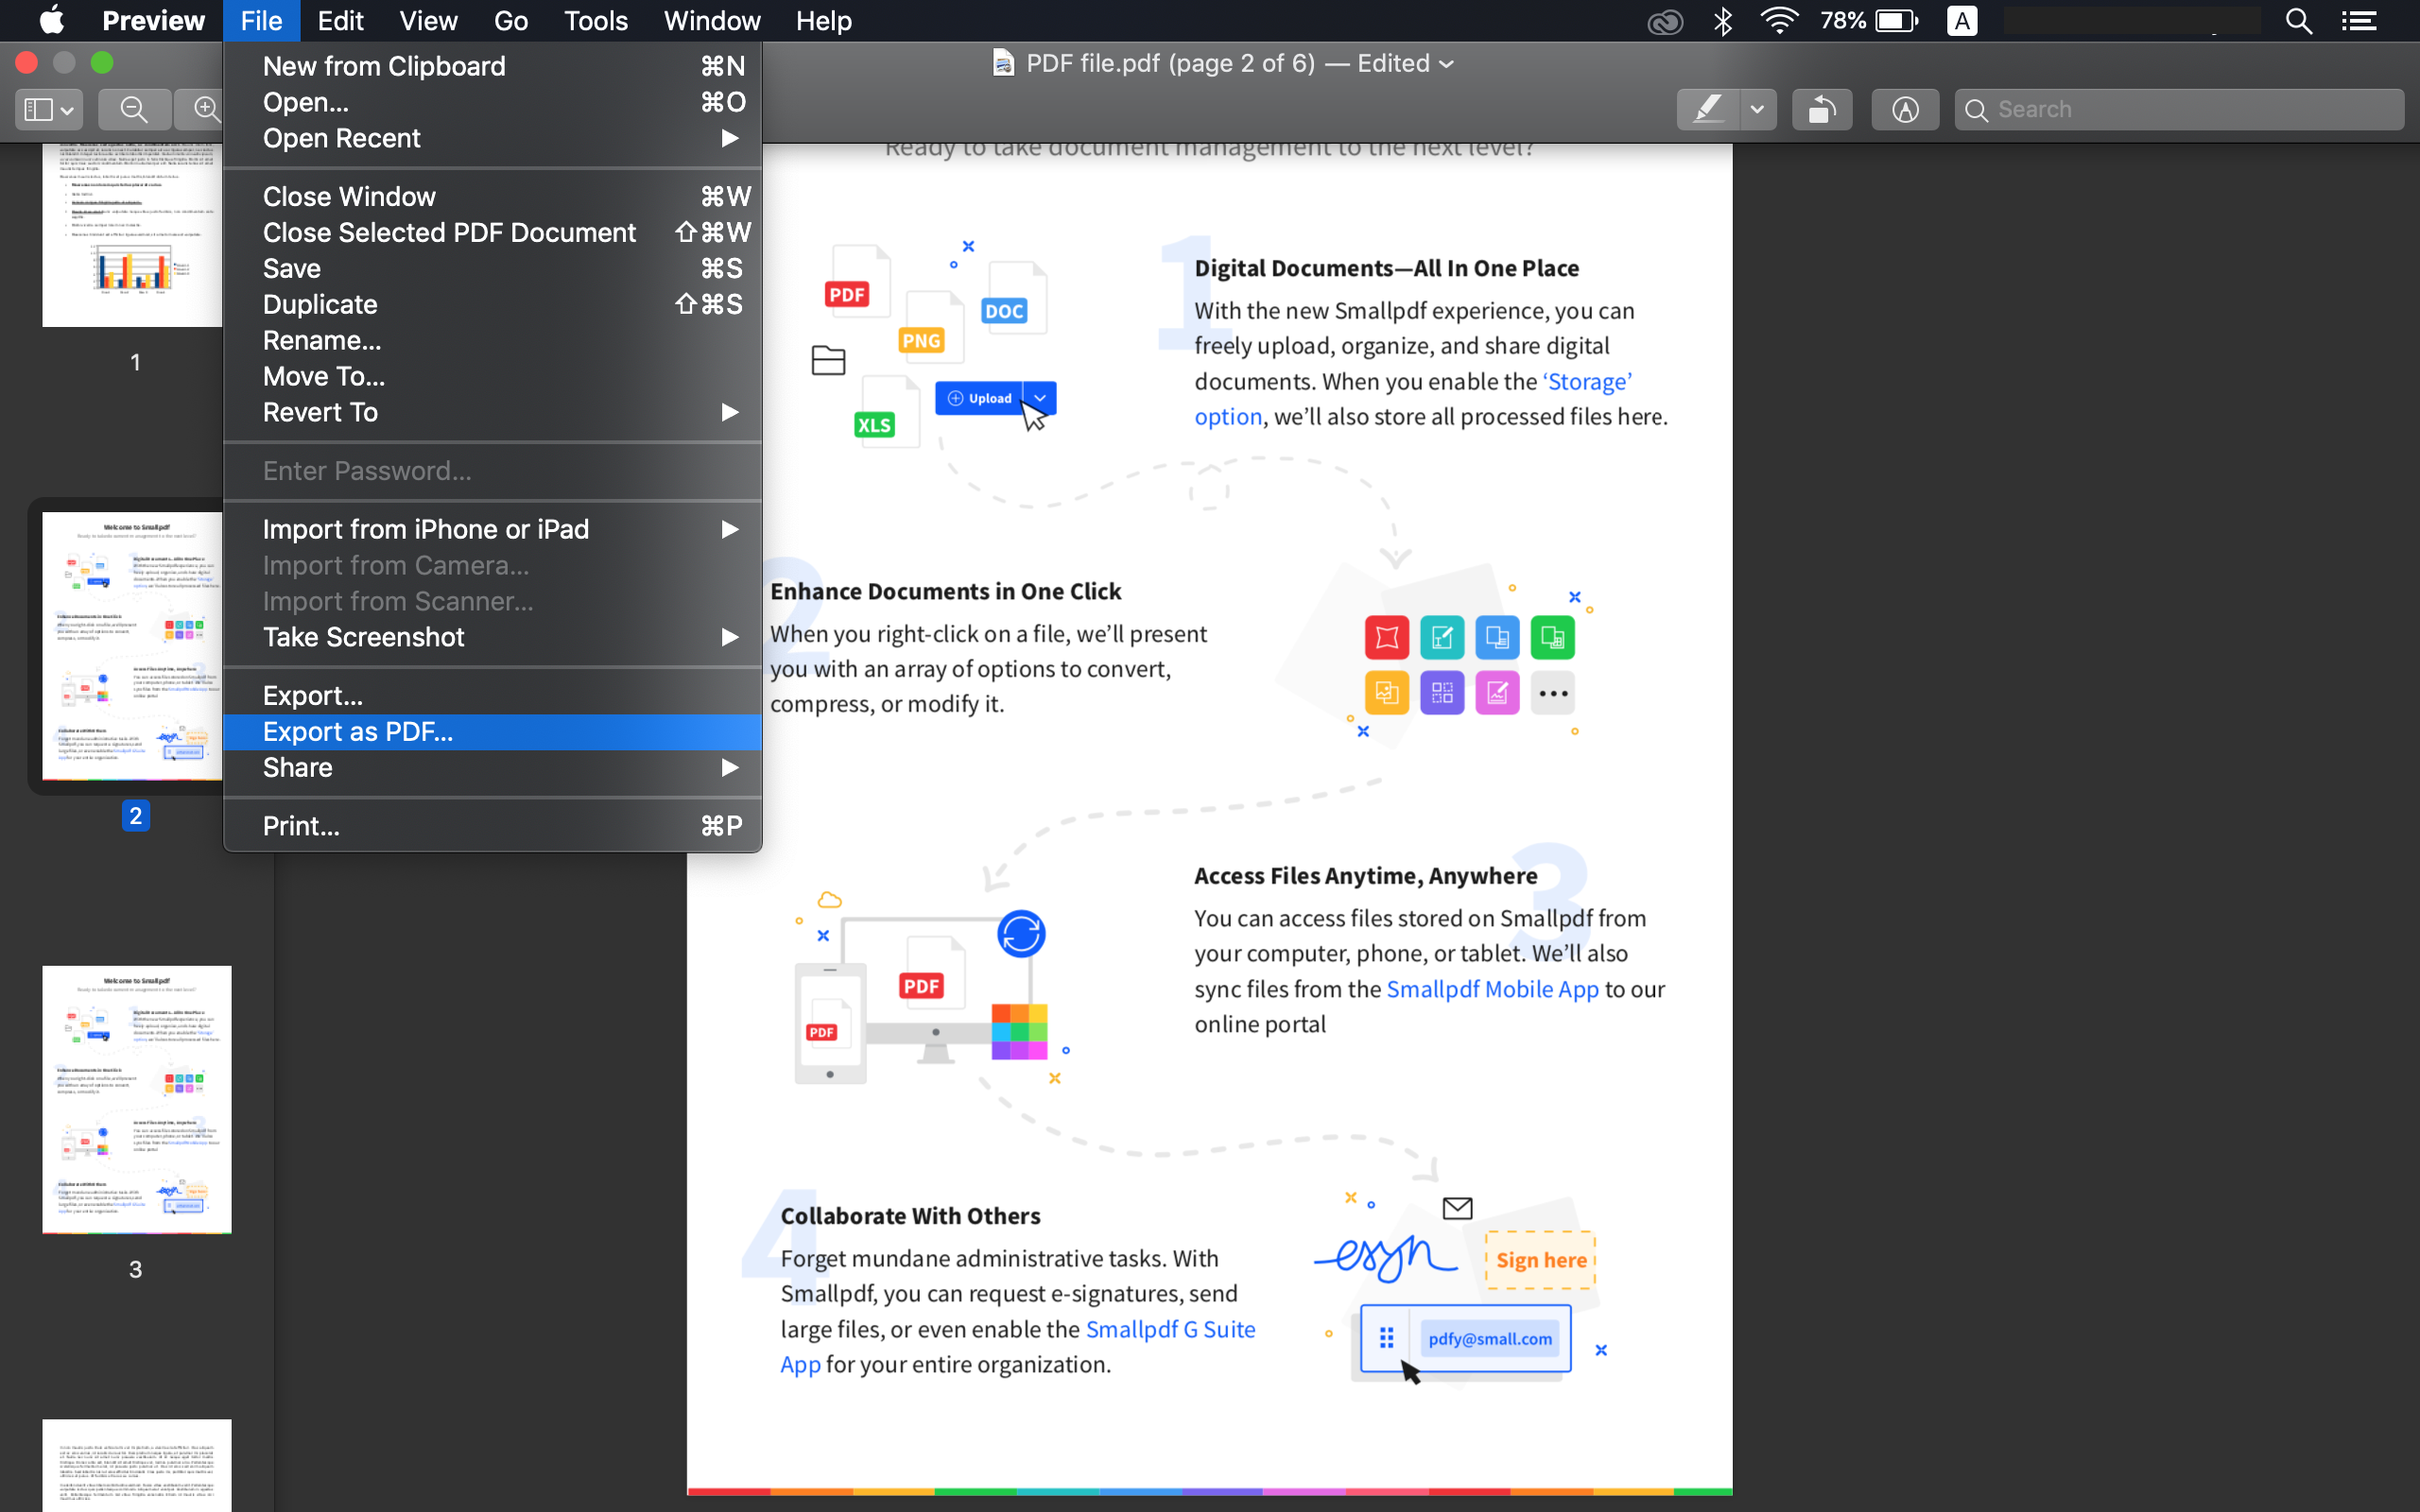
Task: Click the Search field in toolbar
Action: point(2179,109)
